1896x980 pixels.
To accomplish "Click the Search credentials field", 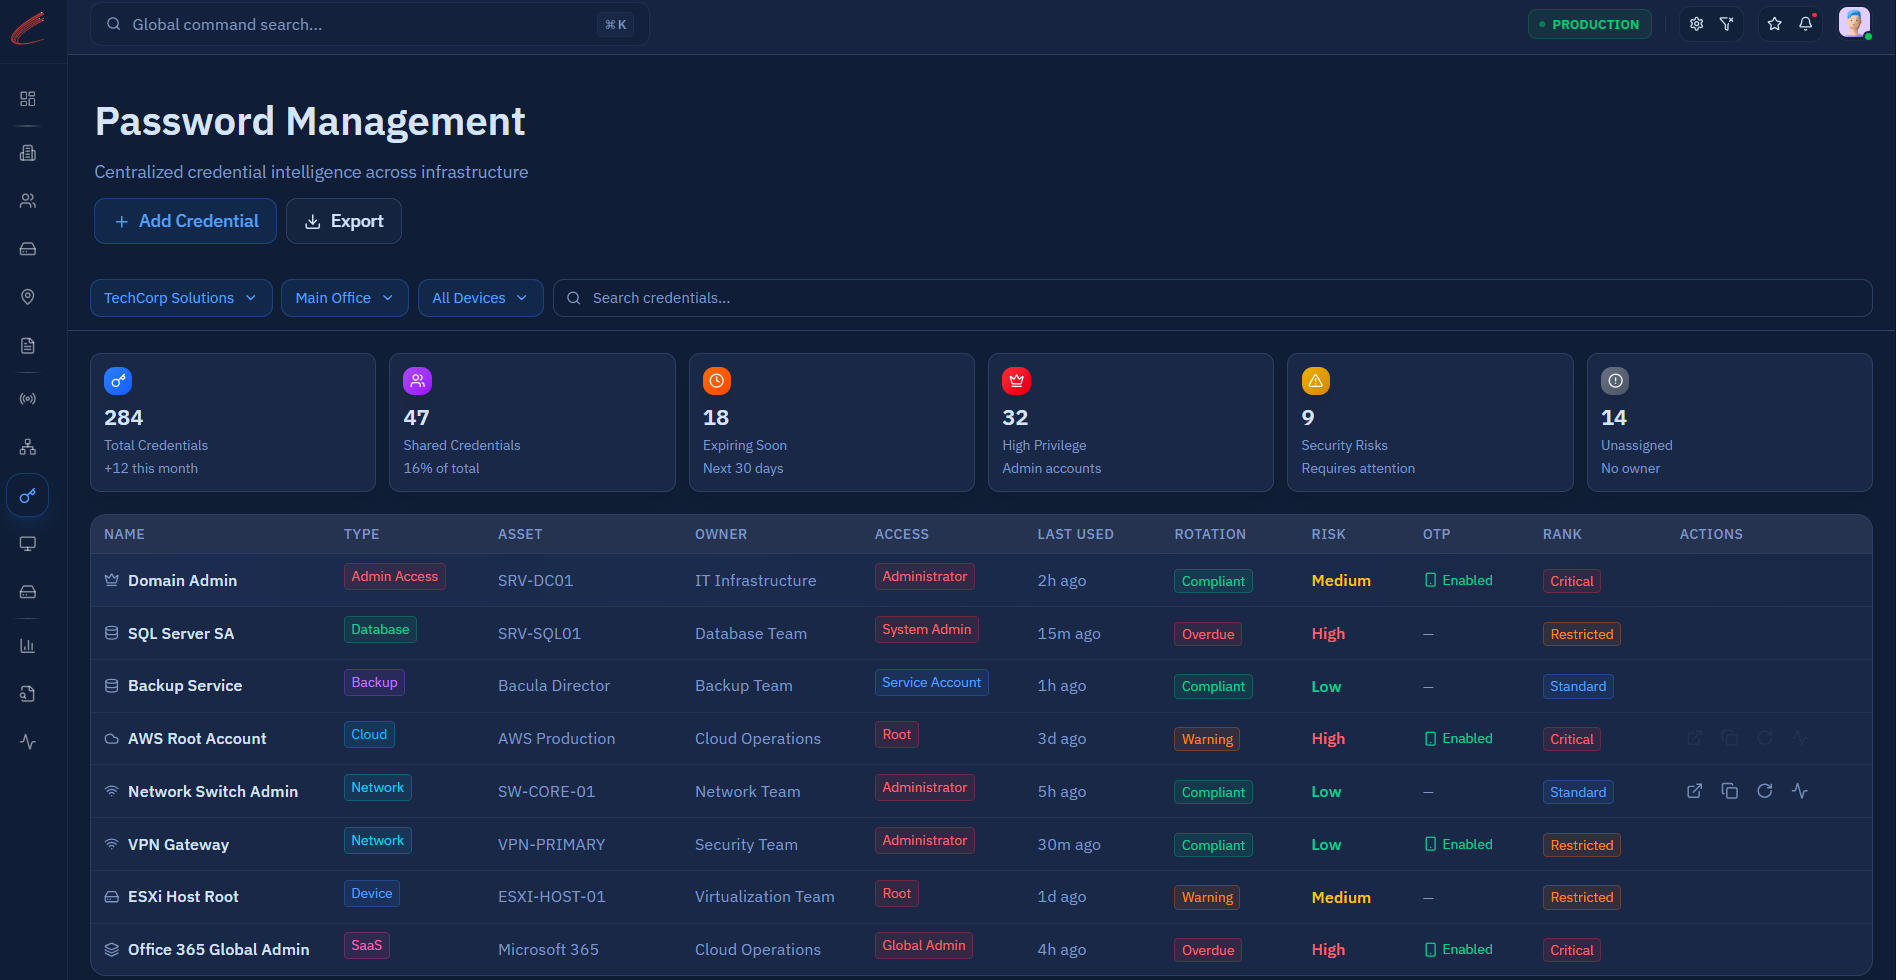I will [x=1212, y=298].
